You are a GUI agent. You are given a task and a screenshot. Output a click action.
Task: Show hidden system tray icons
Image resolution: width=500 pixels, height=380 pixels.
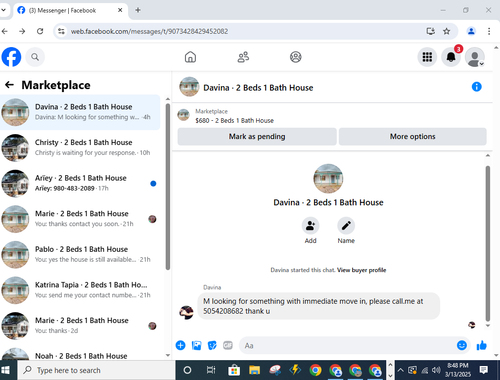pyautogui.click(x=401, y=370)
